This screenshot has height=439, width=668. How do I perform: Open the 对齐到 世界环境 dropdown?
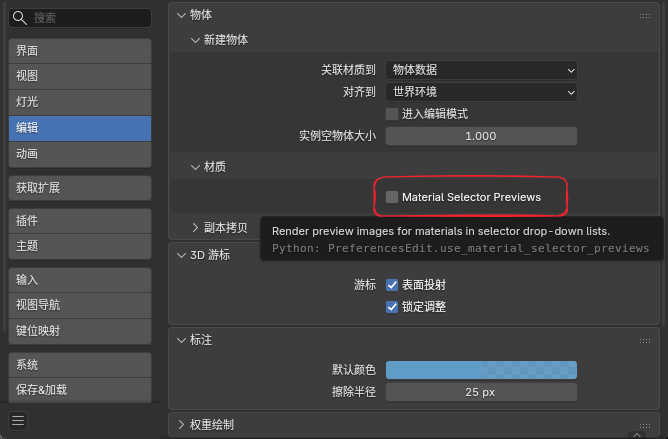pos(481,92)
